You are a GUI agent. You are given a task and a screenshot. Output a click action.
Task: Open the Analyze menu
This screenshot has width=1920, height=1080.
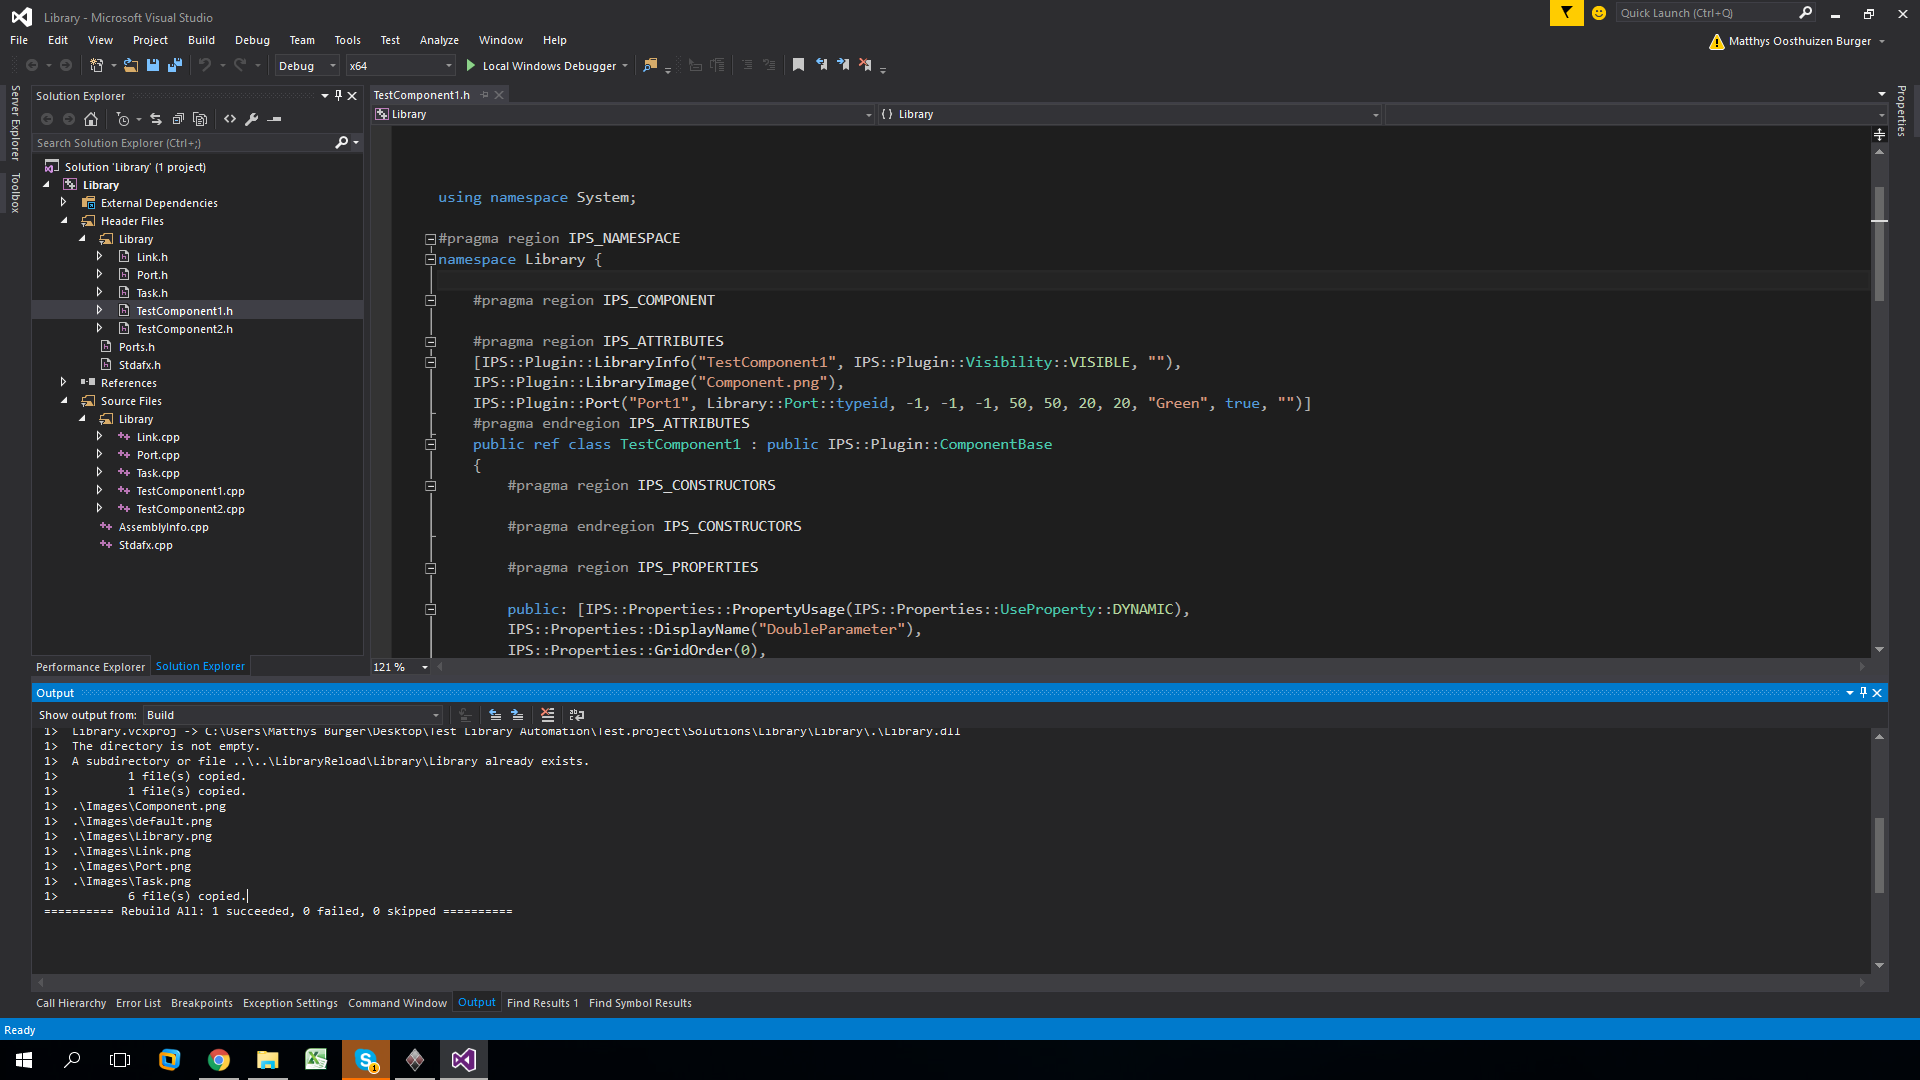[439, 40]
